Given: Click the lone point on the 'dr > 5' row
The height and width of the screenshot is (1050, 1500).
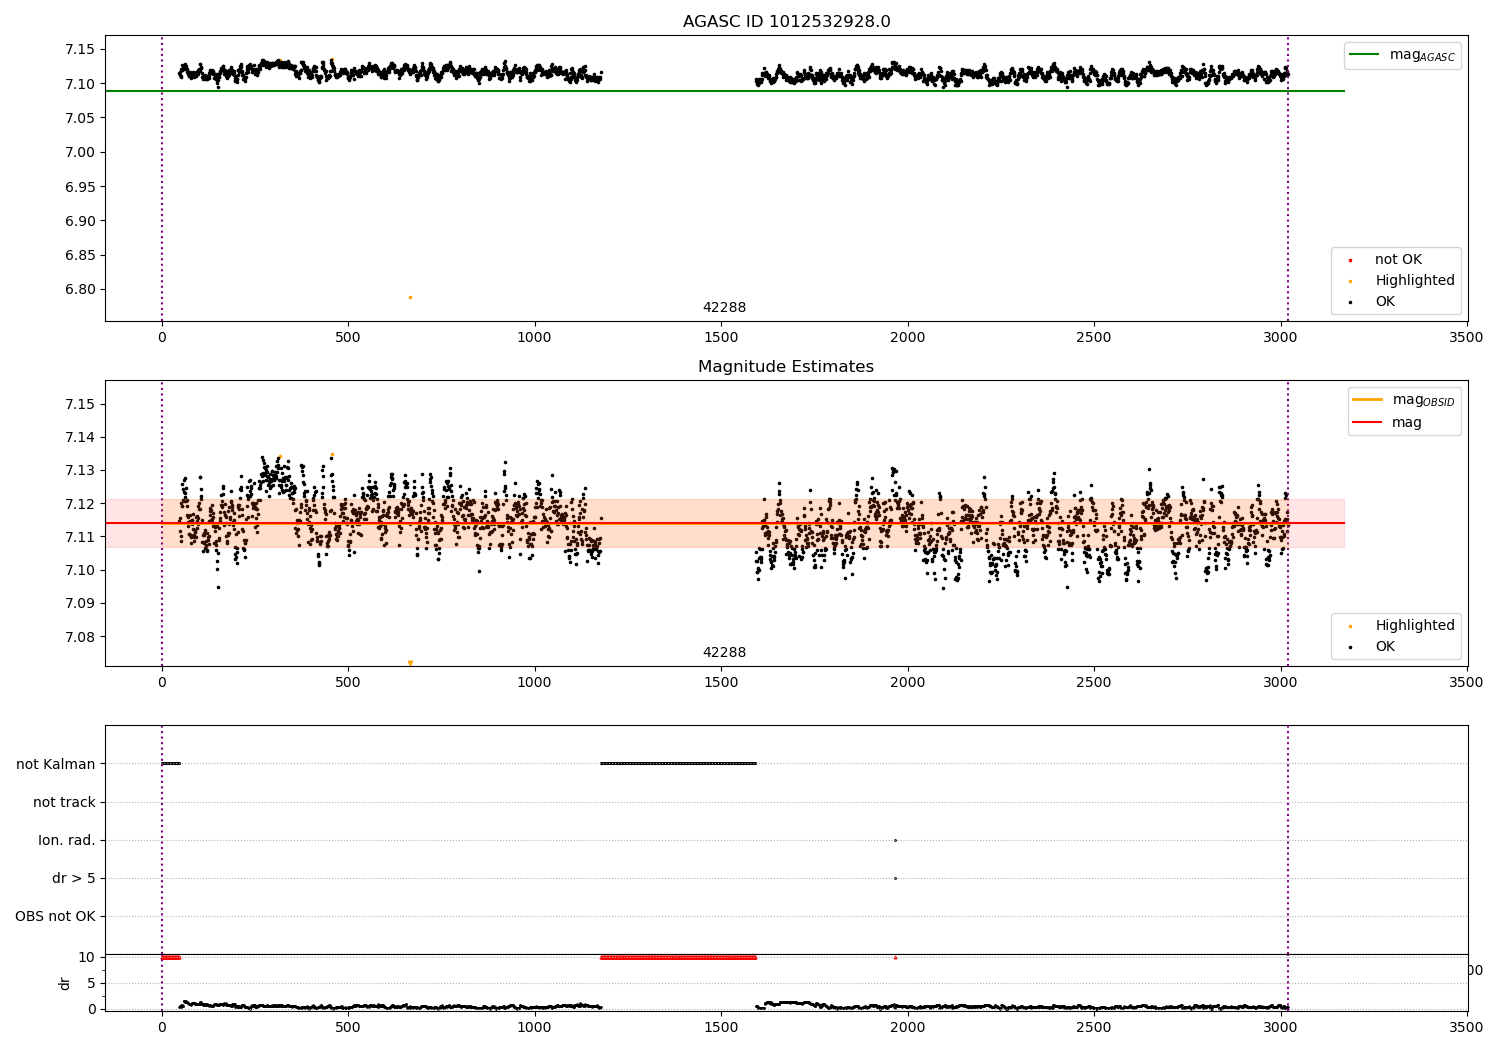Looking at the screenshot, I should point(895,878).
